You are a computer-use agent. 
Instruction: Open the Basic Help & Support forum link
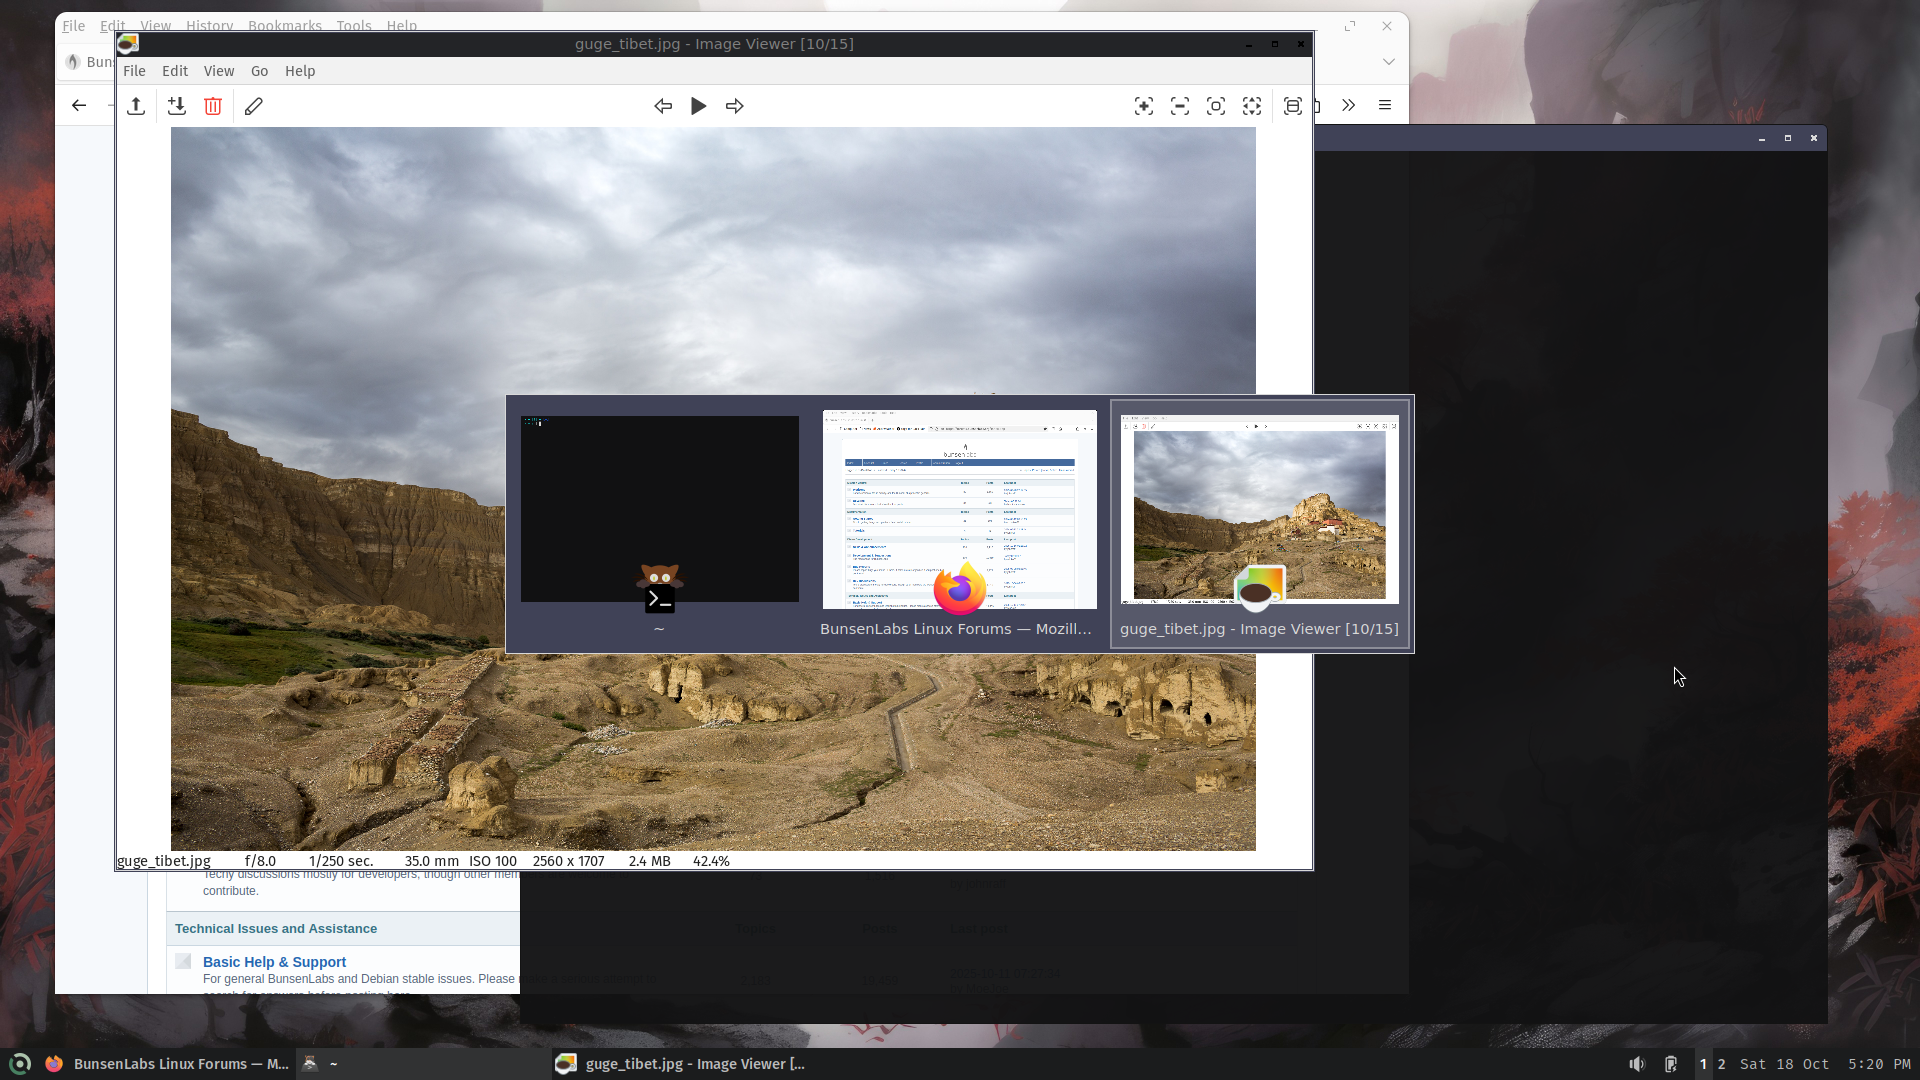click(x=274, y=962)
